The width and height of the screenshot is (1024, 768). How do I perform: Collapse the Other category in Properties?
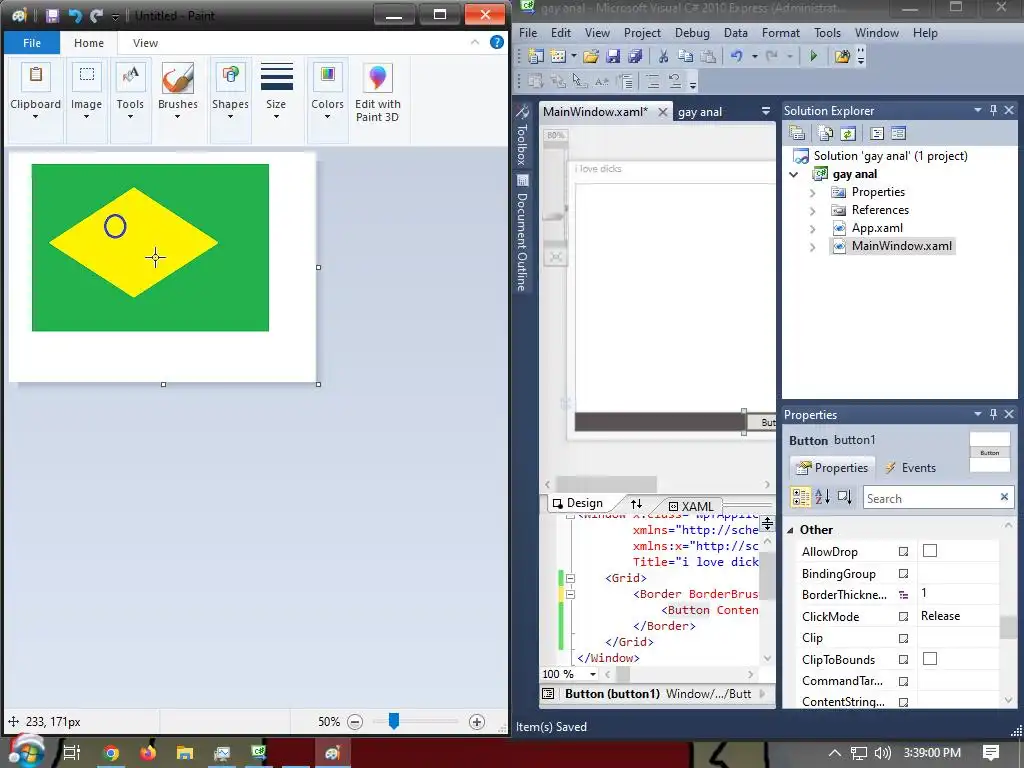tap(790, 530)
